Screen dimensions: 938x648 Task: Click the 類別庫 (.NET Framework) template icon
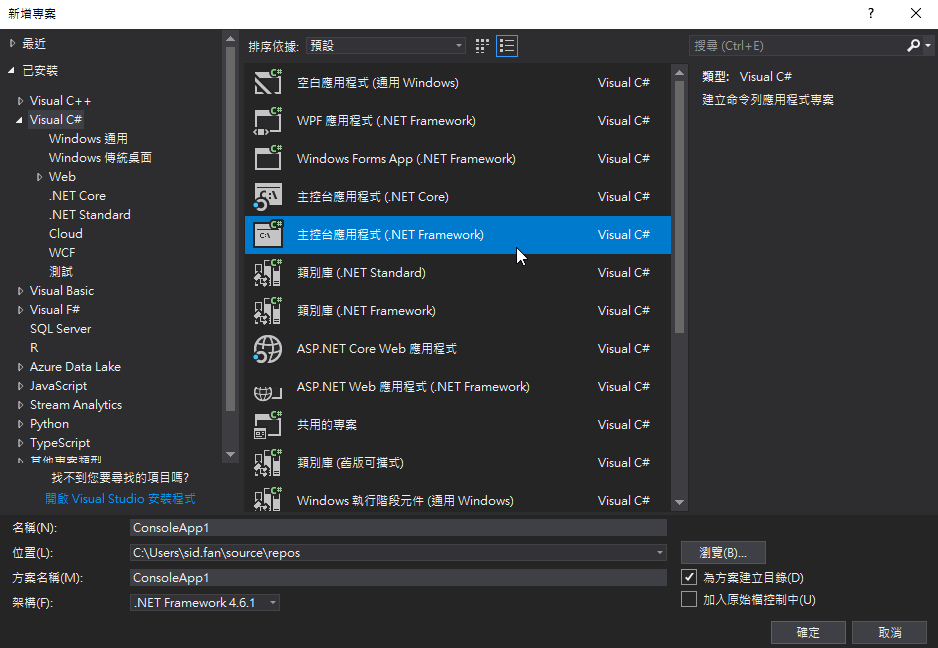point(268,310)
